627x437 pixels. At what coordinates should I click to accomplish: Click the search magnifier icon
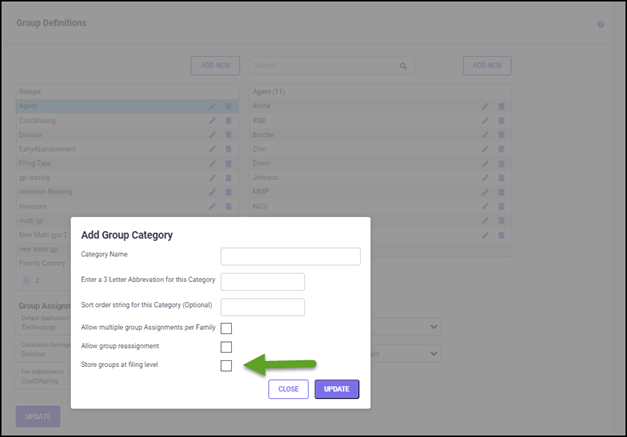tap(404, 66)
